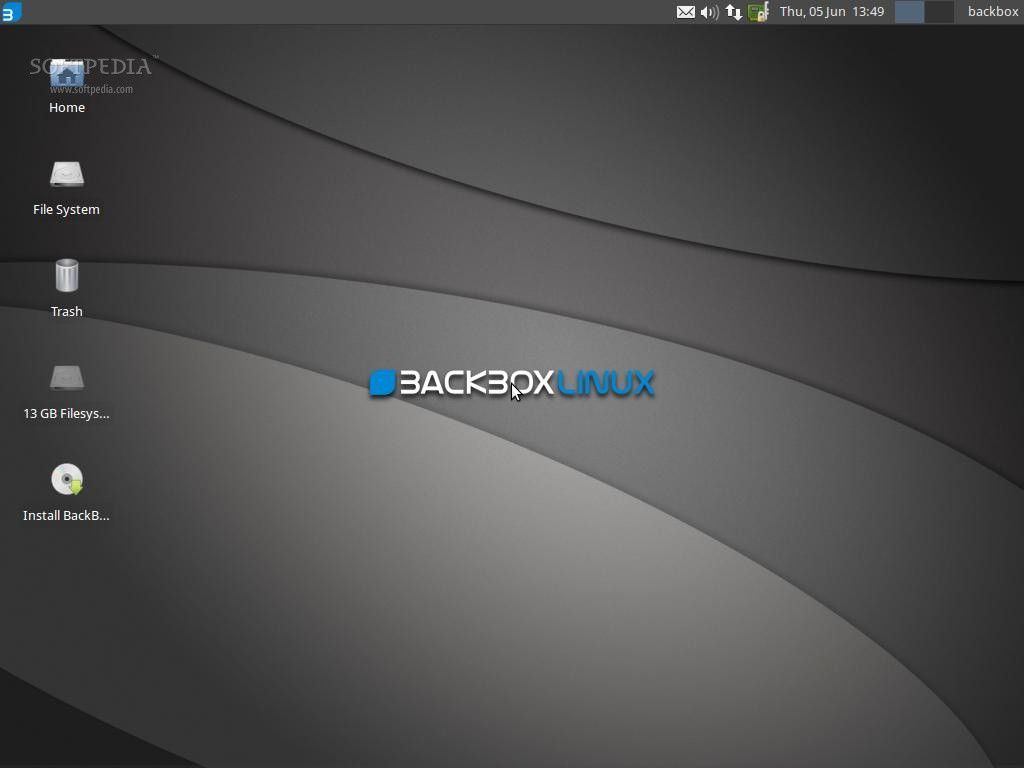Open the mail envelope tray icon
The width and height of the screenshot is (1024, 768).
685,12
